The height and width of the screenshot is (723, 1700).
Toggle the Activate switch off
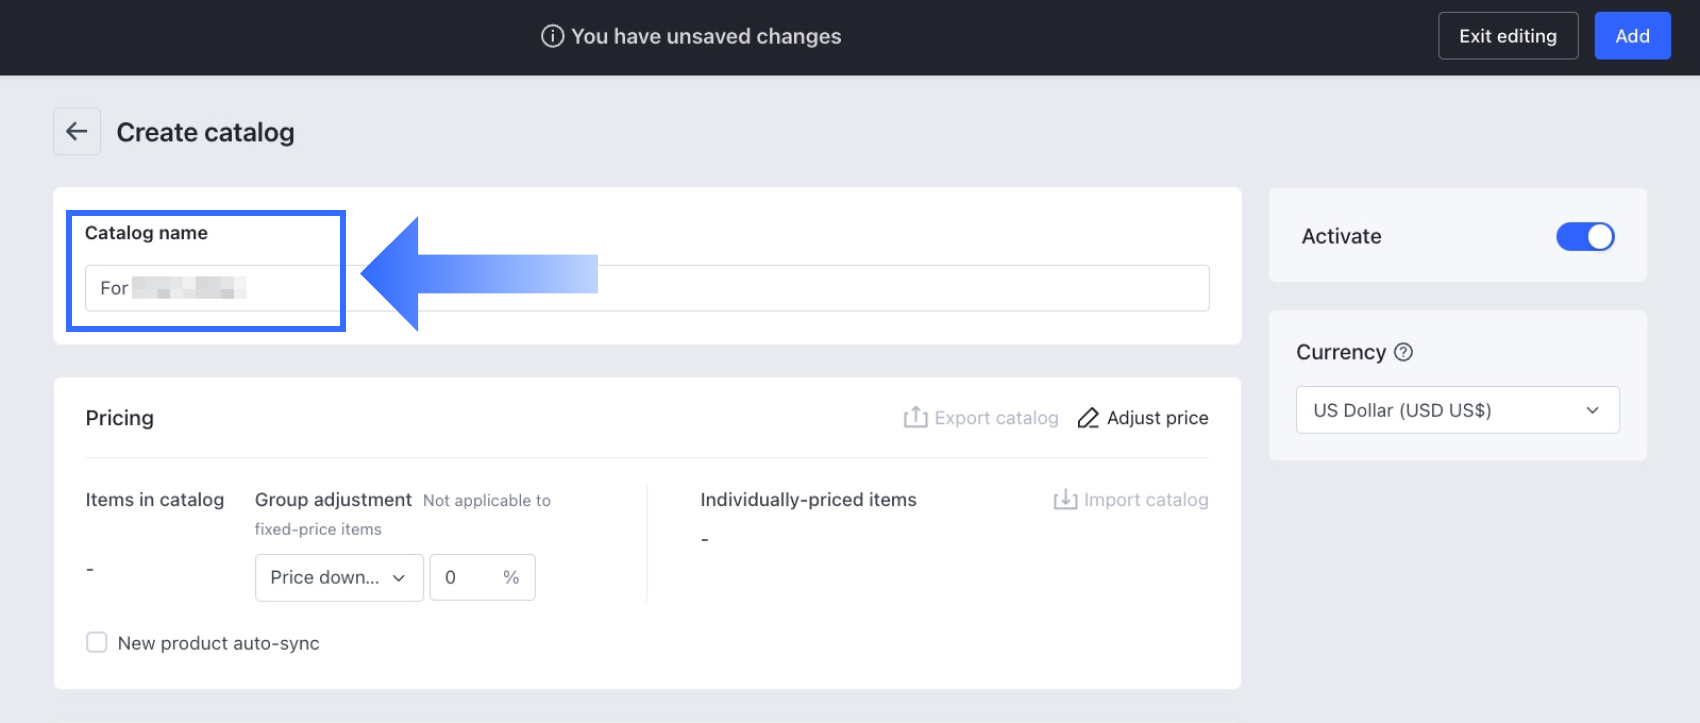pyautogui.click(x=1585, y=236)
